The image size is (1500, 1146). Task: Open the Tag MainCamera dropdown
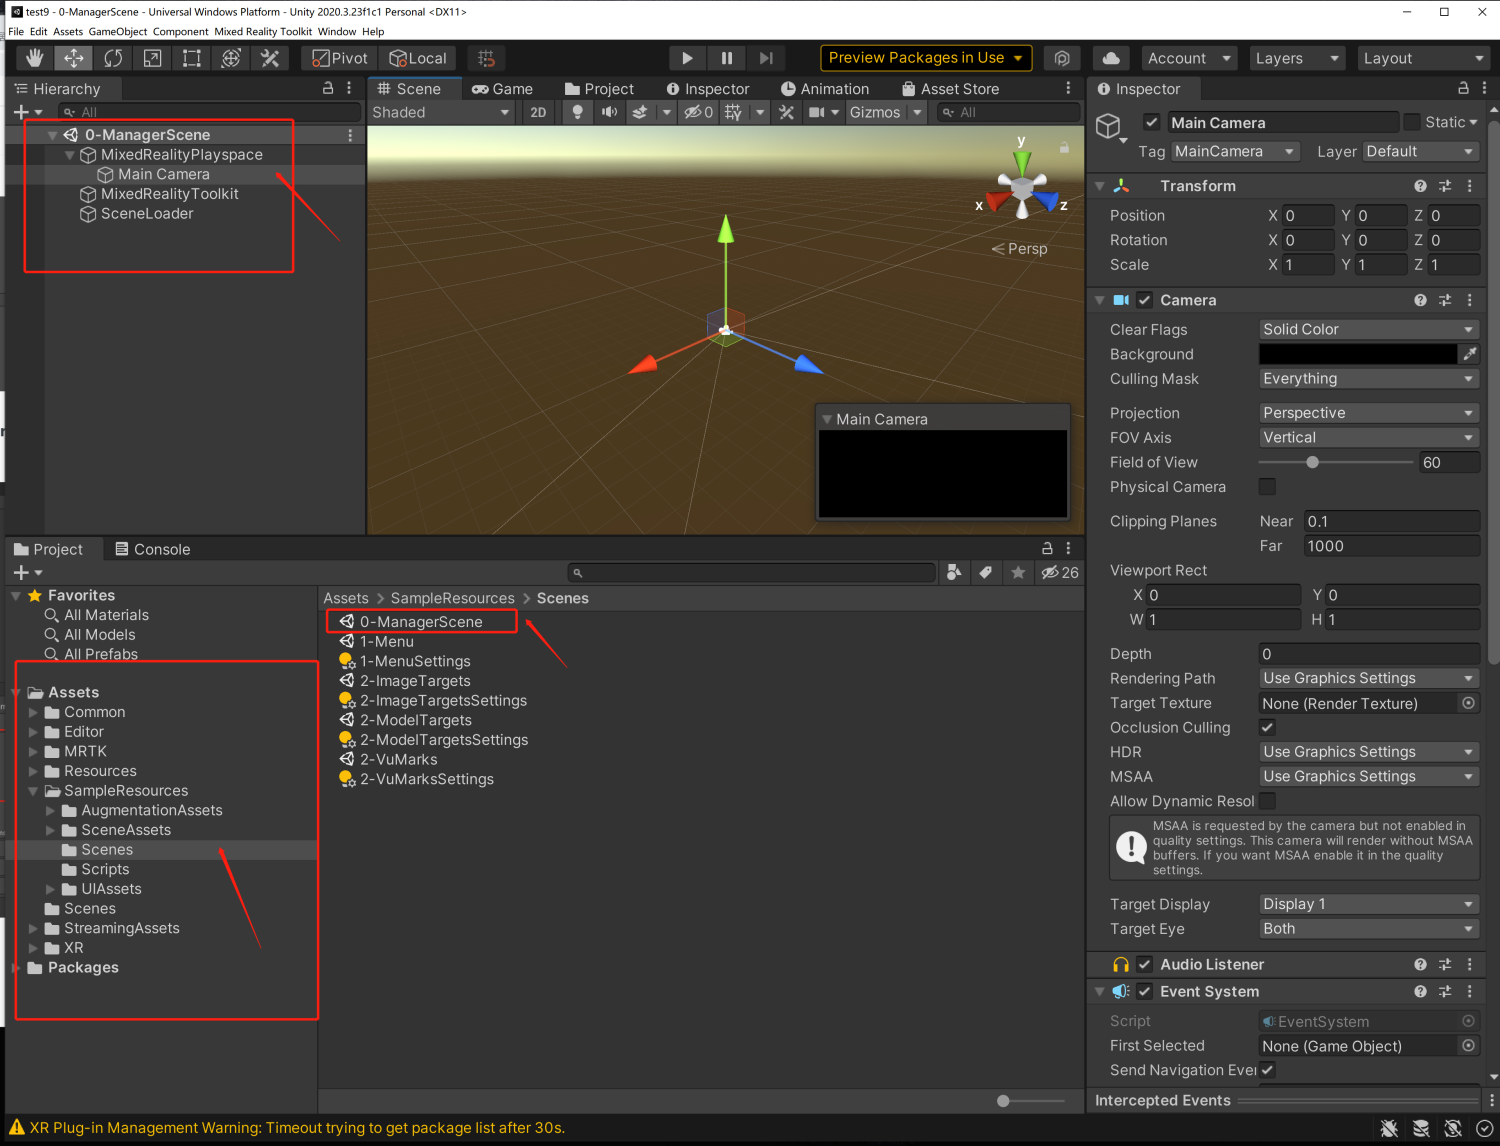pos(1235,151)
